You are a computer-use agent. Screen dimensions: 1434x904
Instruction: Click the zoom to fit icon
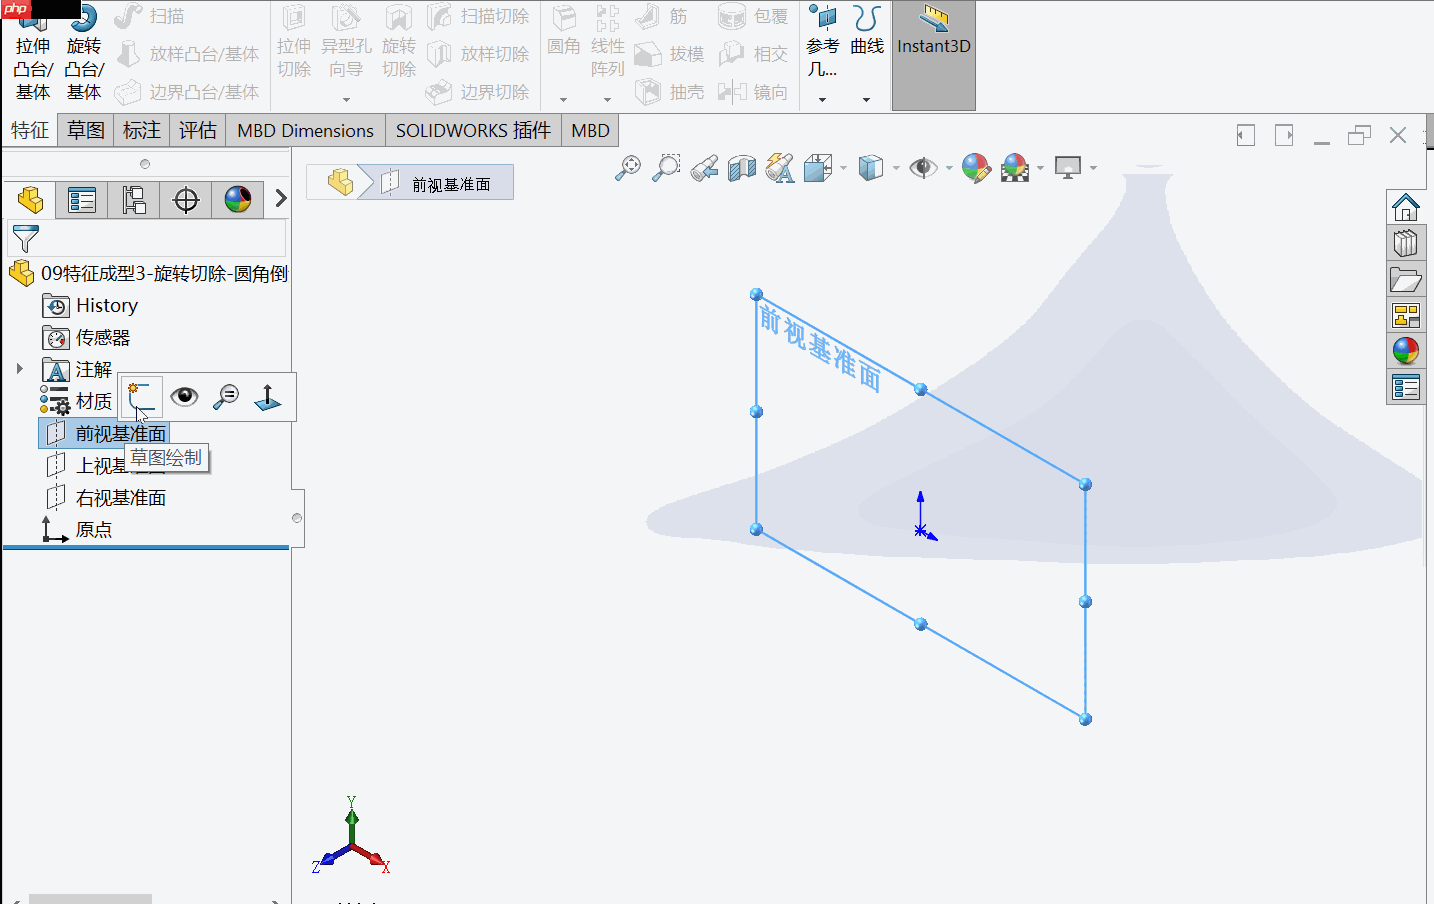(628, 168)
